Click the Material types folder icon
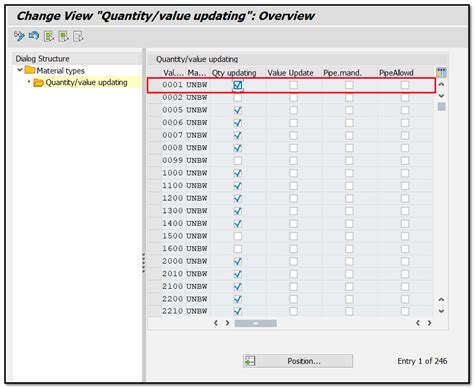 (x=30, y=70)
